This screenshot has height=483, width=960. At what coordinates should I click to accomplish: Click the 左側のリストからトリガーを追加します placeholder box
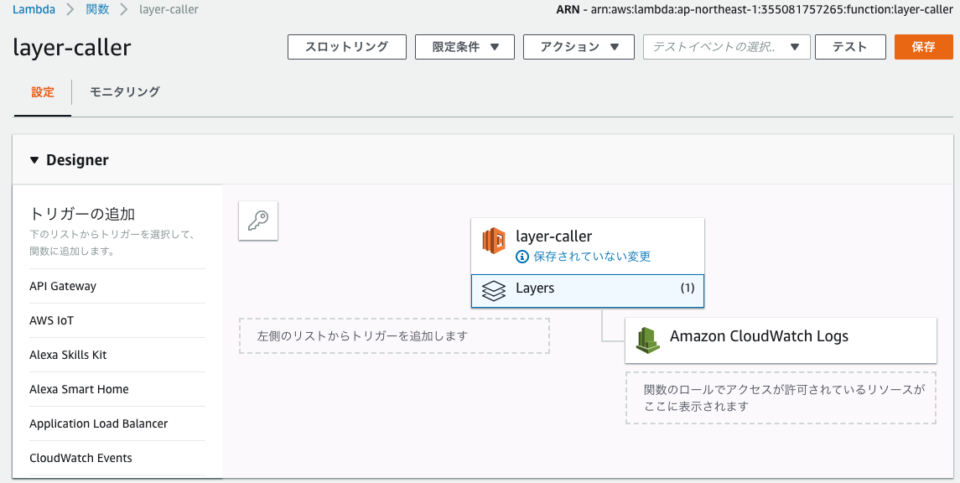click(394, 335)
